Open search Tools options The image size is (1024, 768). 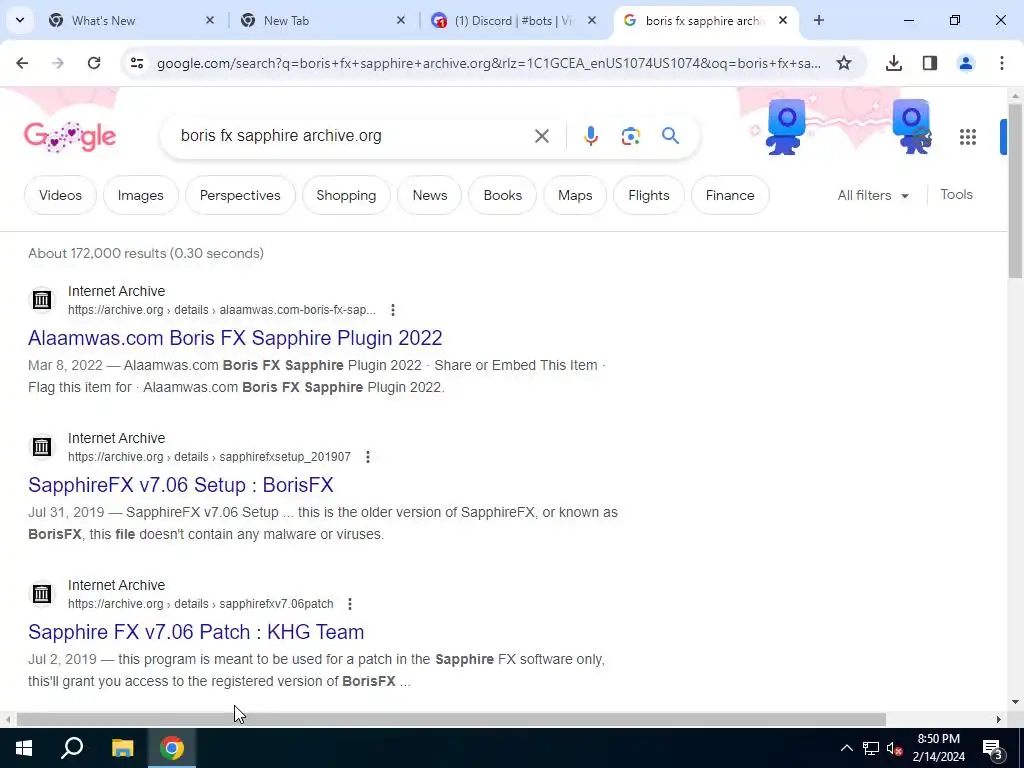(956, 195)
